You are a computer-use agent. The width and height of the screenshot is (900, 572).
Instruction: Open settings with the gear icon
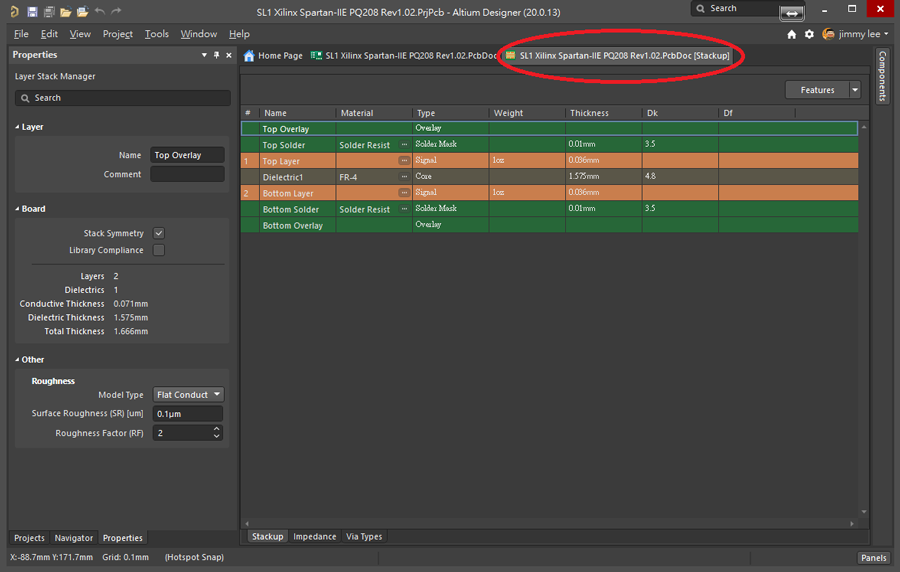pyautogui.click(x=809, y=34)
